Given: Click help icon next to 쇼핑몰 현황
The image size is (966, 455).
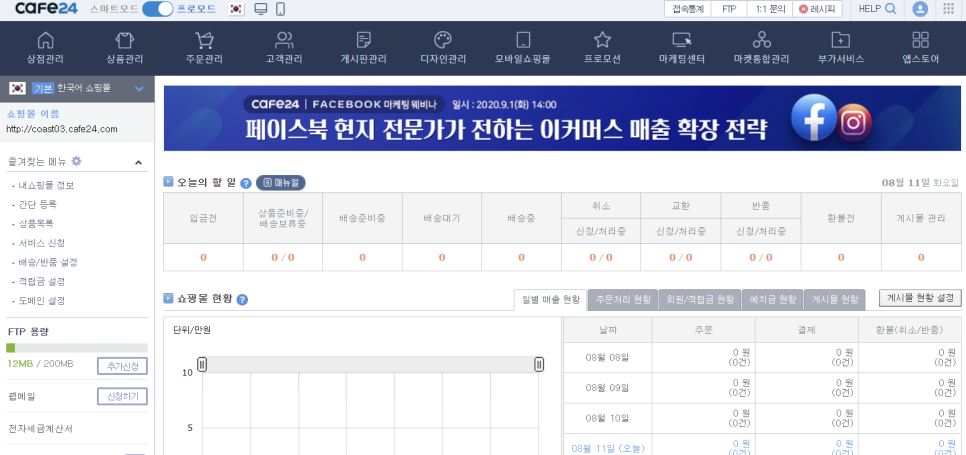Looking at the screenshot, I should point(242,300).
